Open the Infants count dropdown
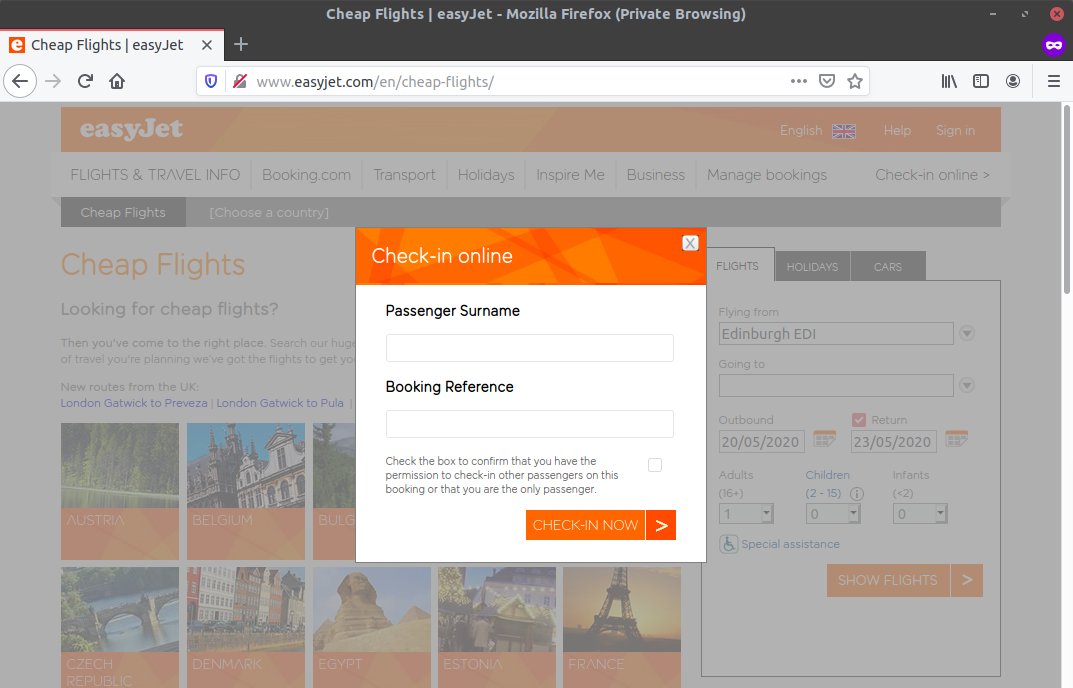Screen dimensions: 1073x688 point(920,513)
